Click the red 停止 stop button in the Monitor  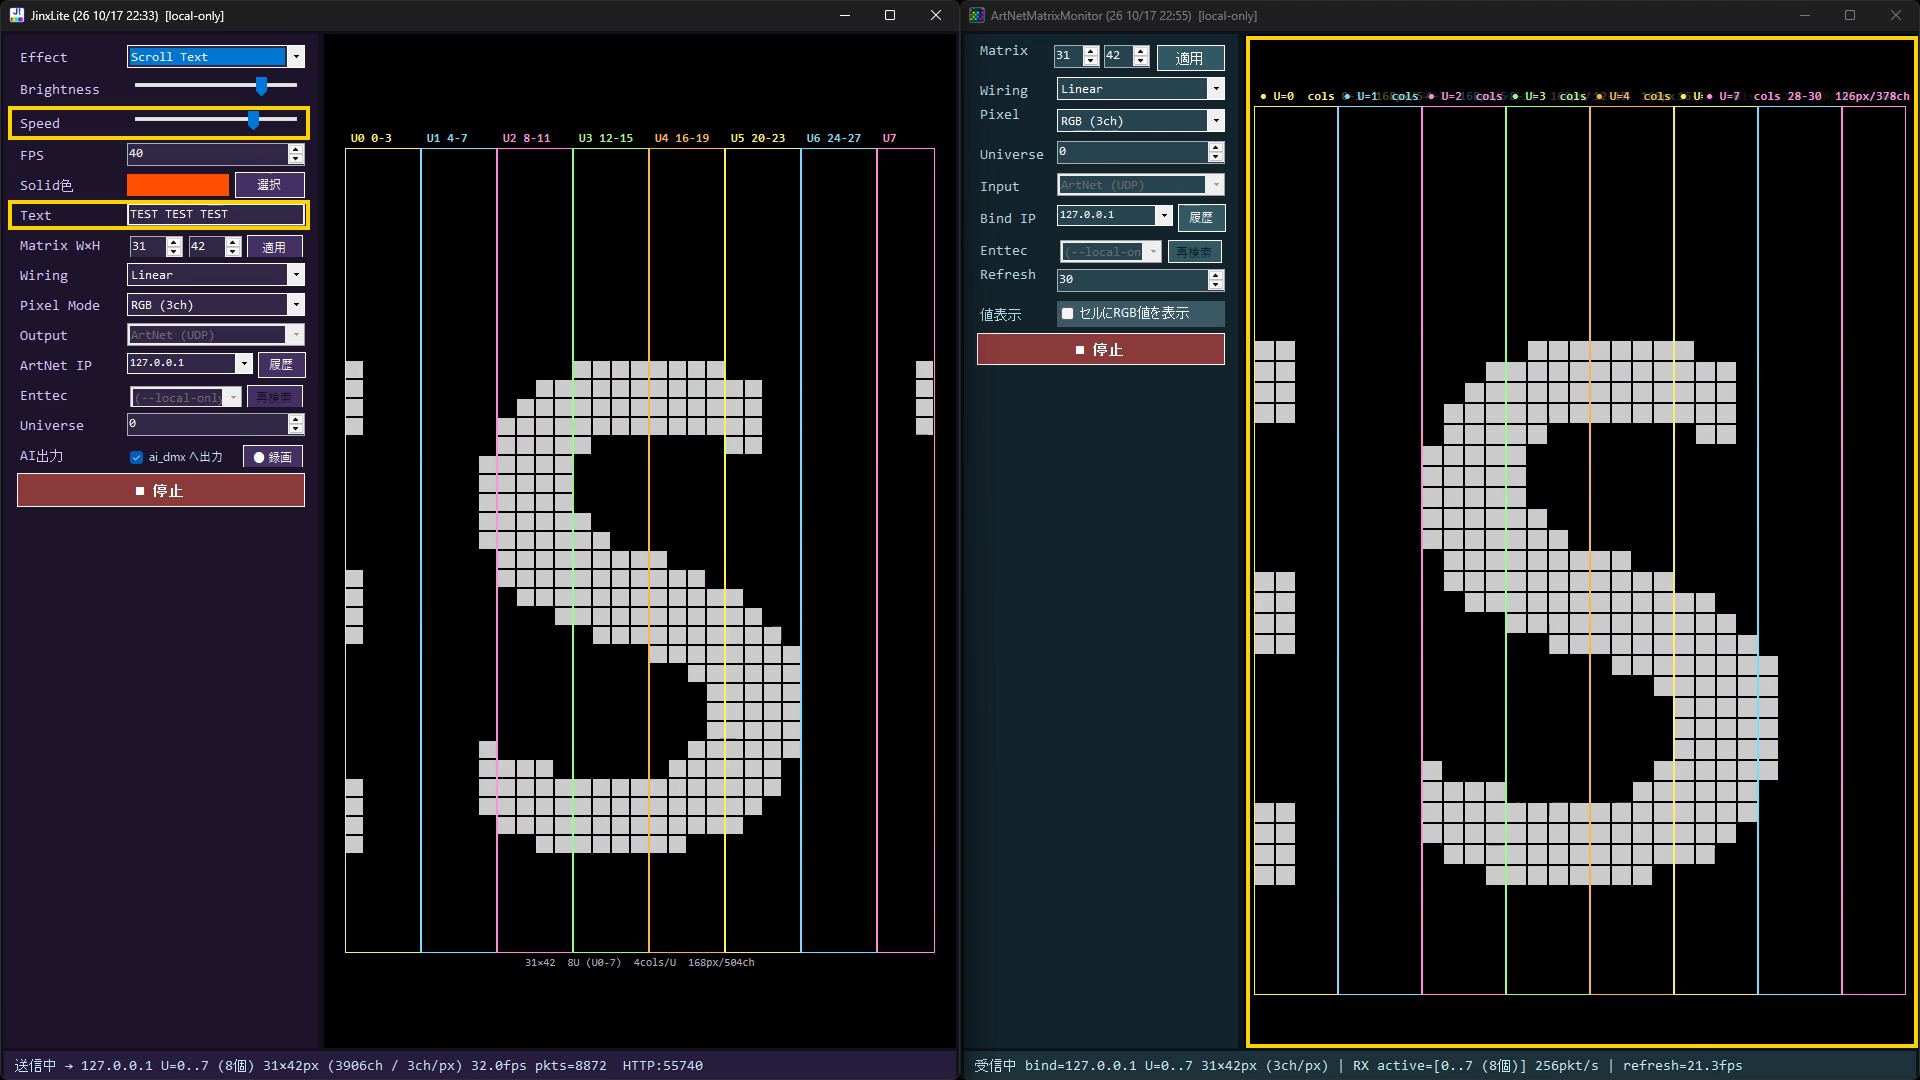click(x=1100, y=349)
